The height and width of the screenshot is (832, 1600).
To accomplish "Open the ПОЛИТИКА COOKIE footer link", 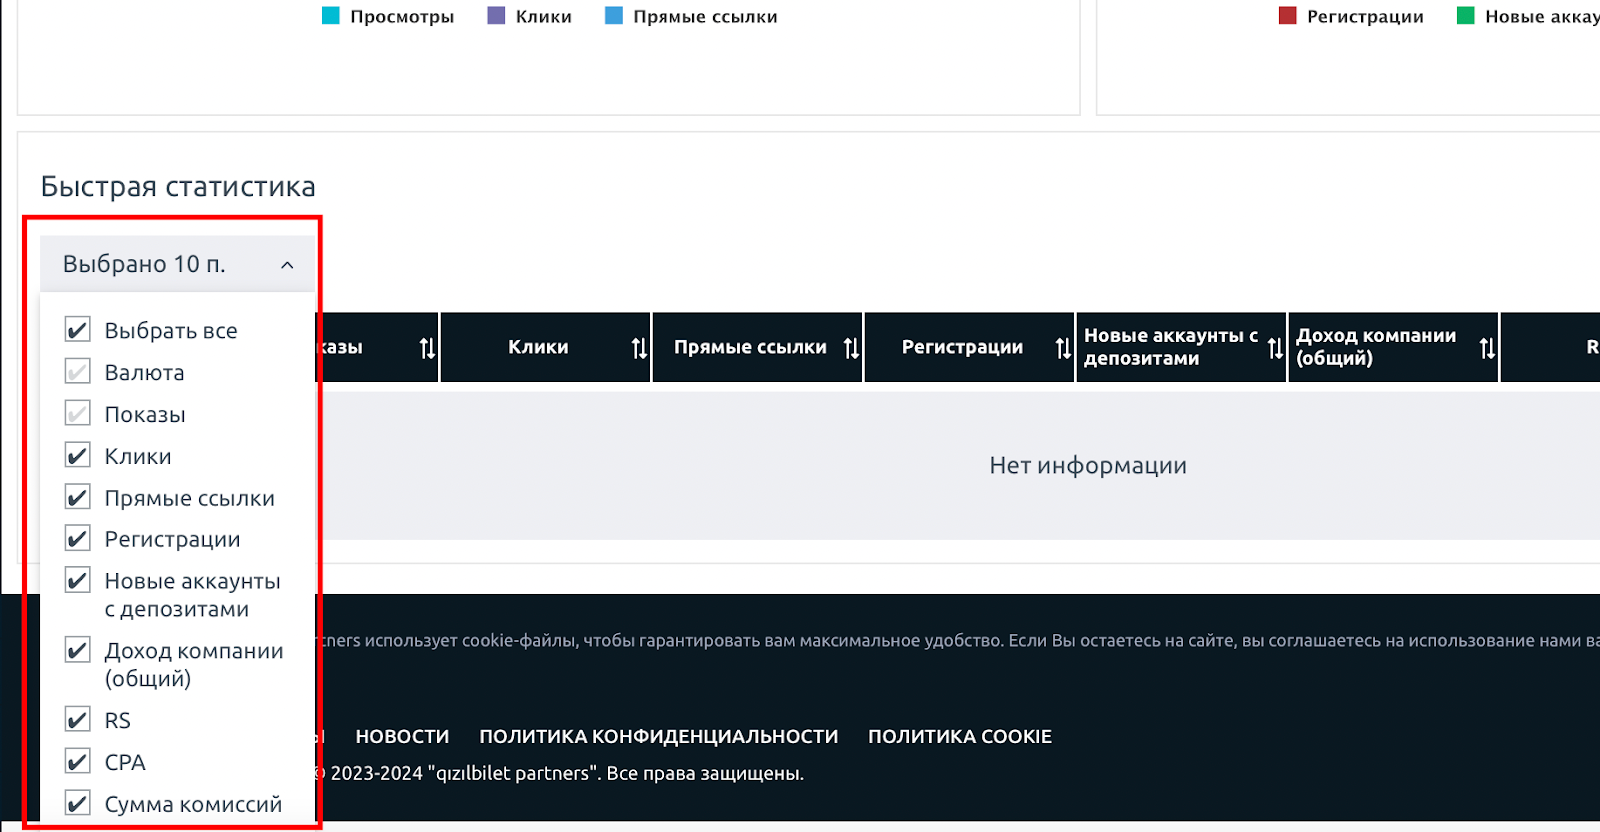I will [960, 736].
